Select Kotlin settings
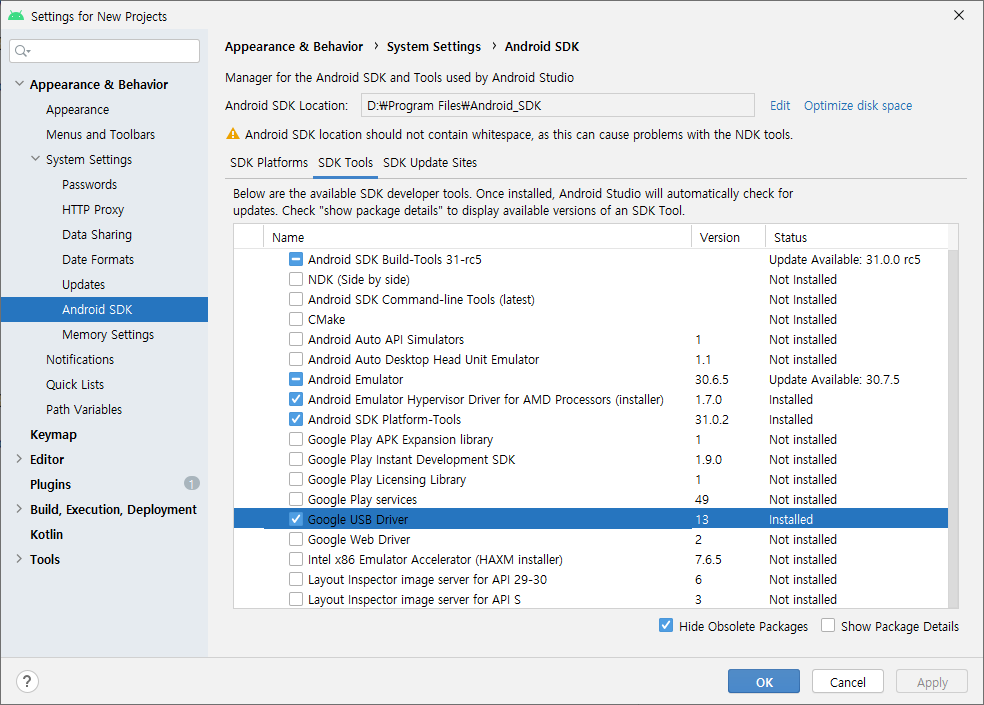The width and height of the screenshot is (984, 705). coord(46,534)
